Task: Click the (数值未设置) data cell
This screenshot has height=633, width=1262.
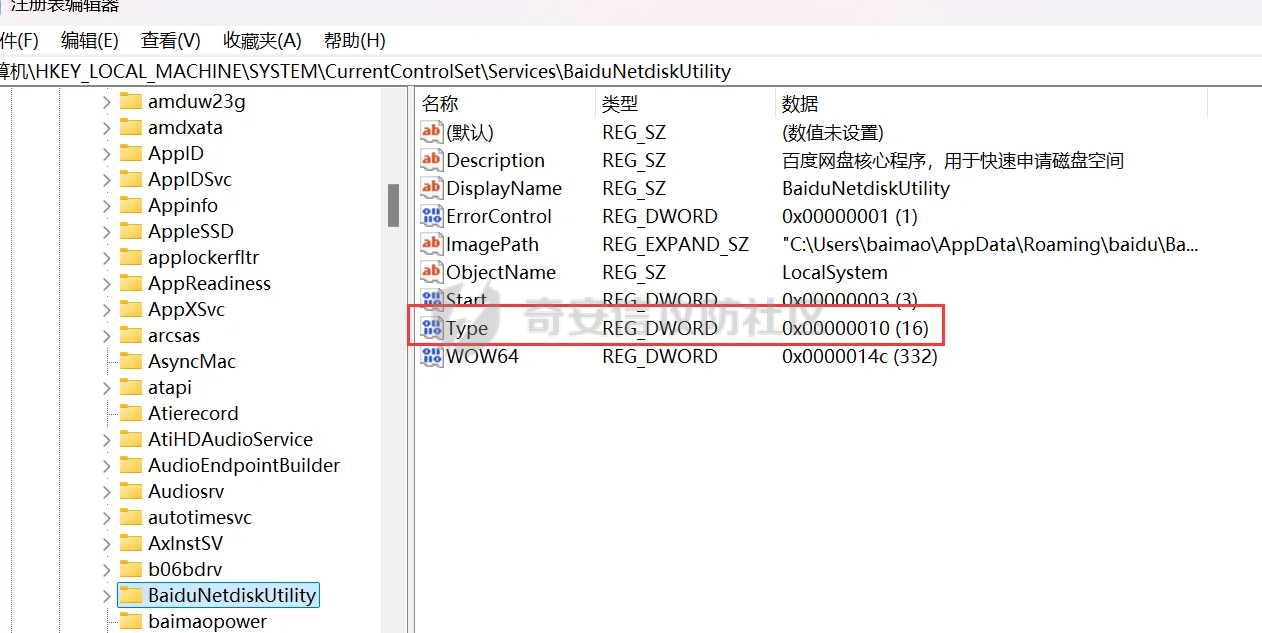Action: (x=833, y=132)
